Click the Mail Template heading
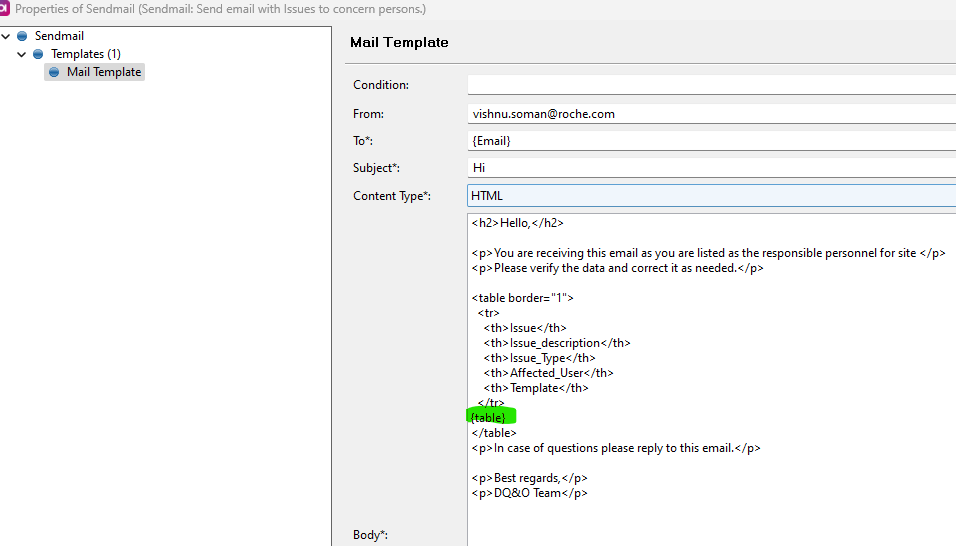Image resolution: width=956 pixels, height=546 pixels. (x=399, y=43)
